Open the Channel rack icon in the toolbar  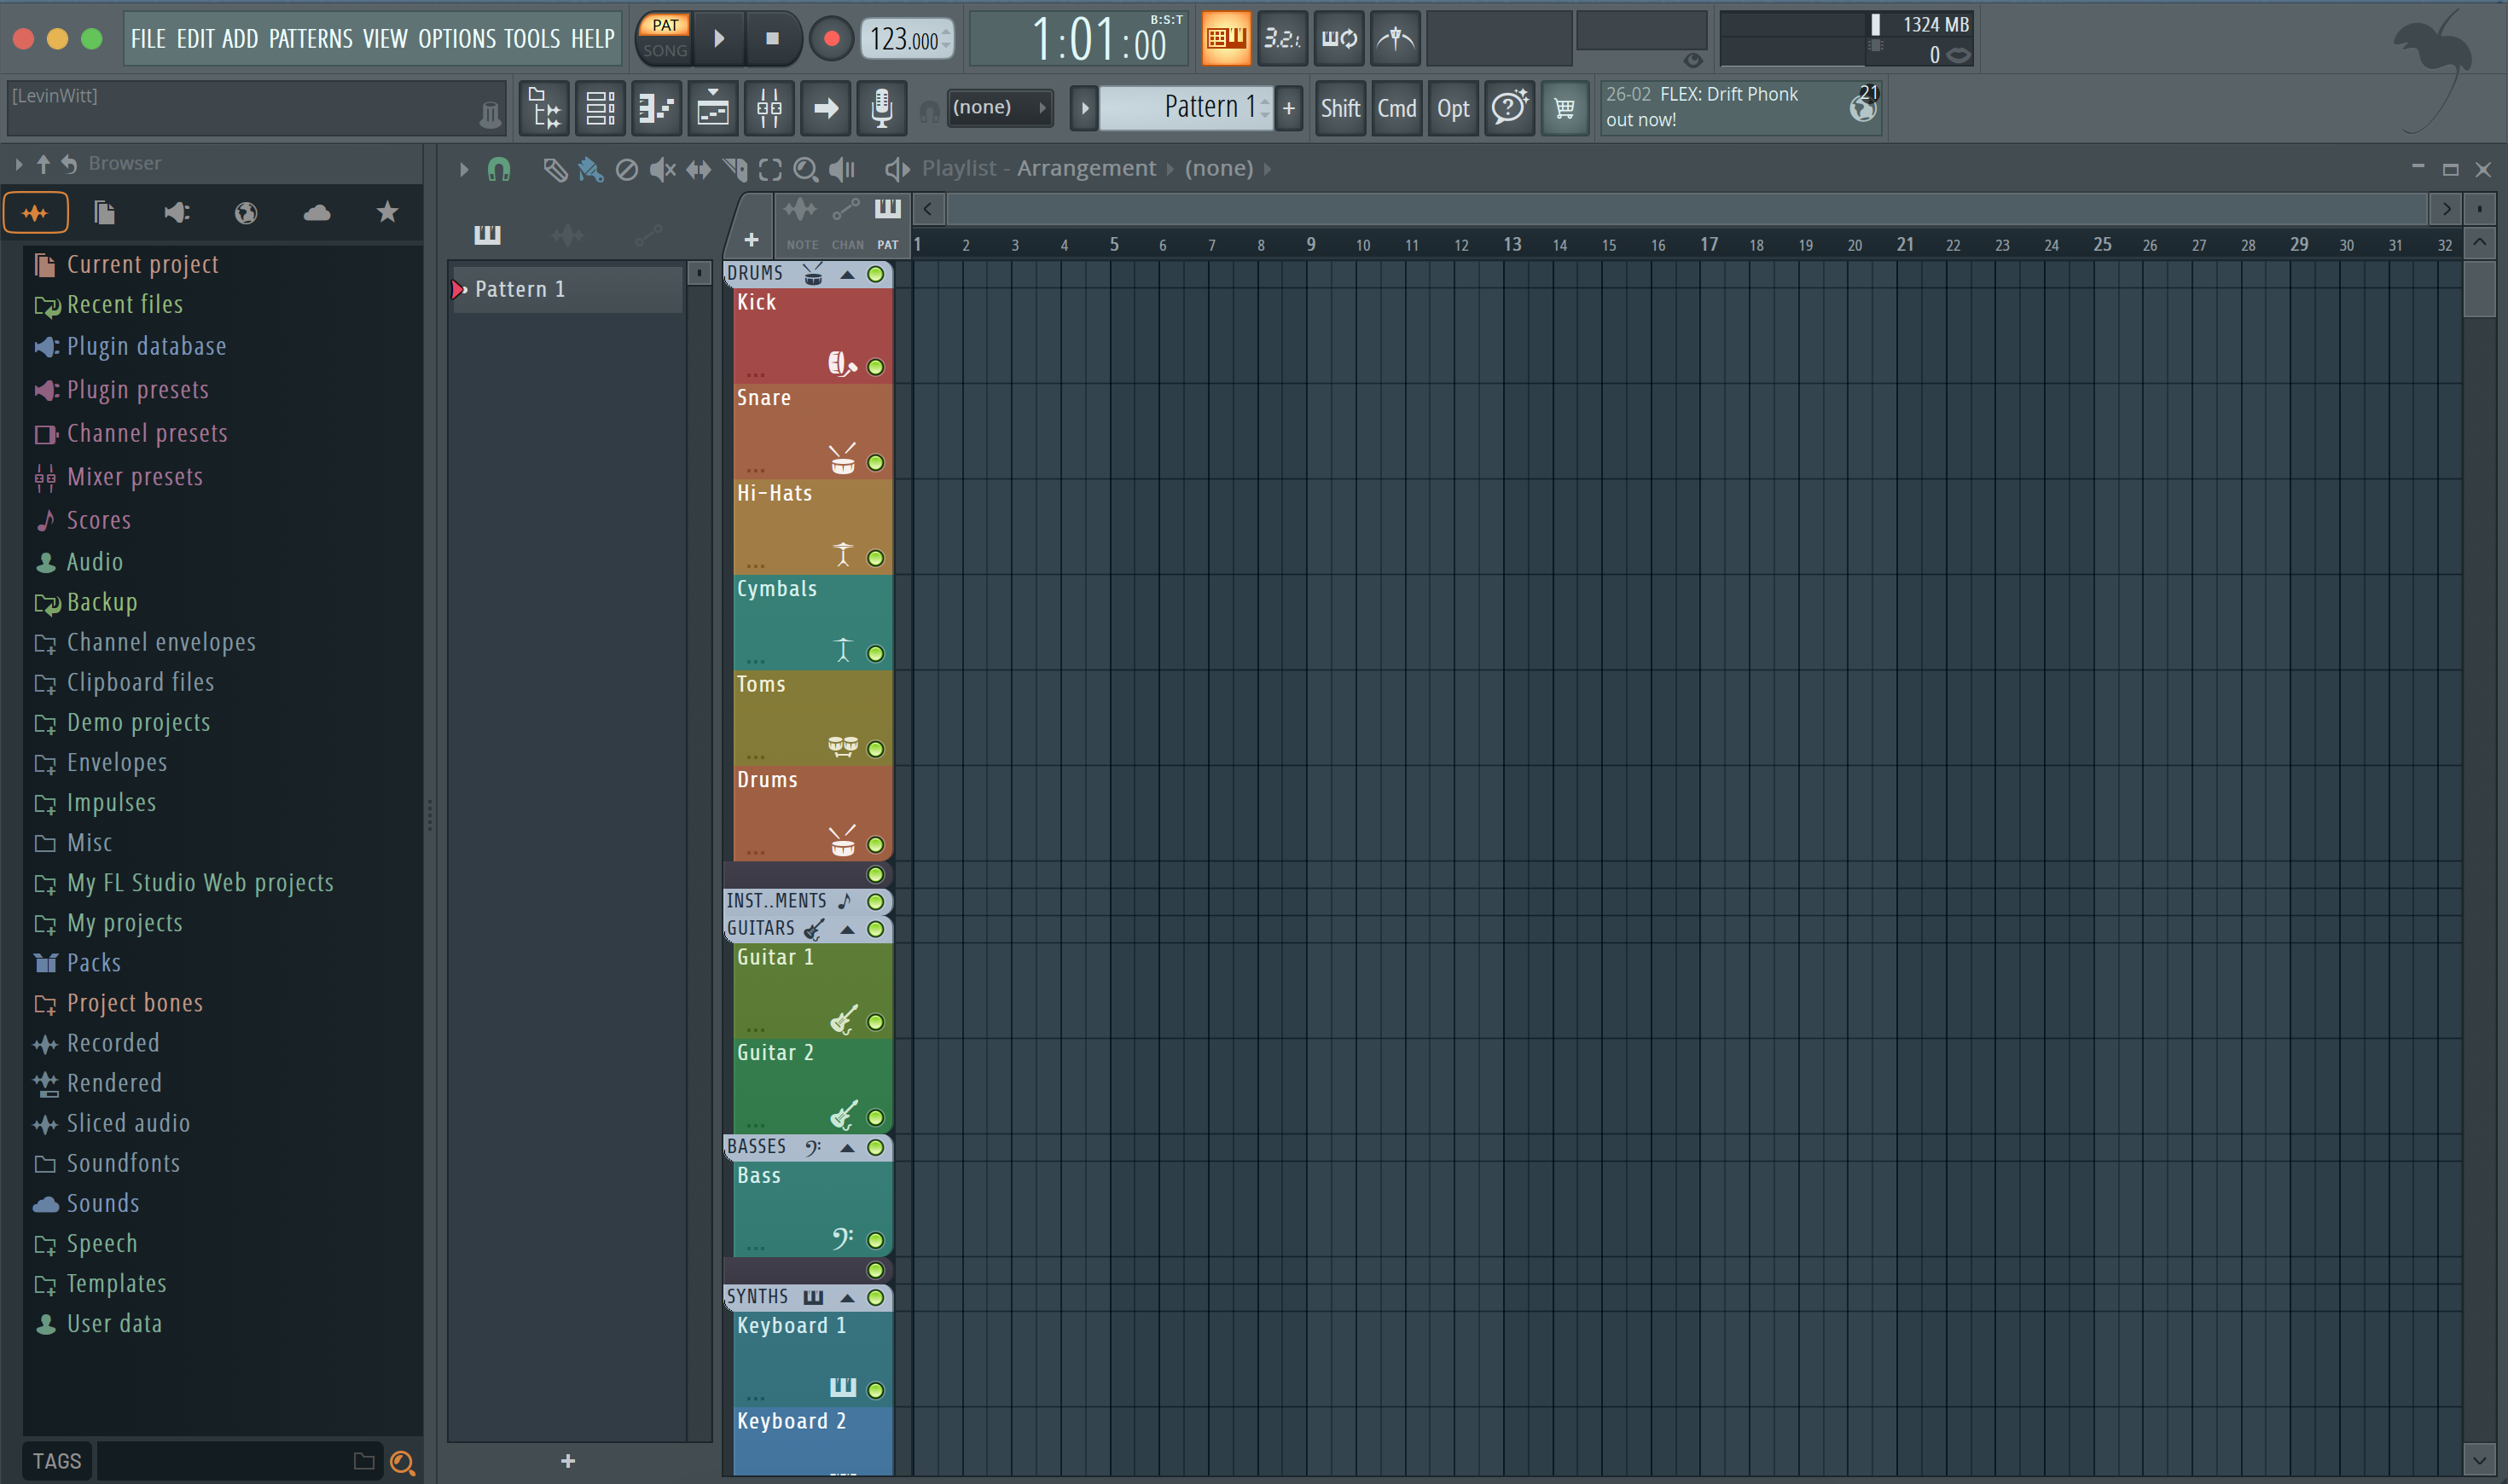coord(599,108)
